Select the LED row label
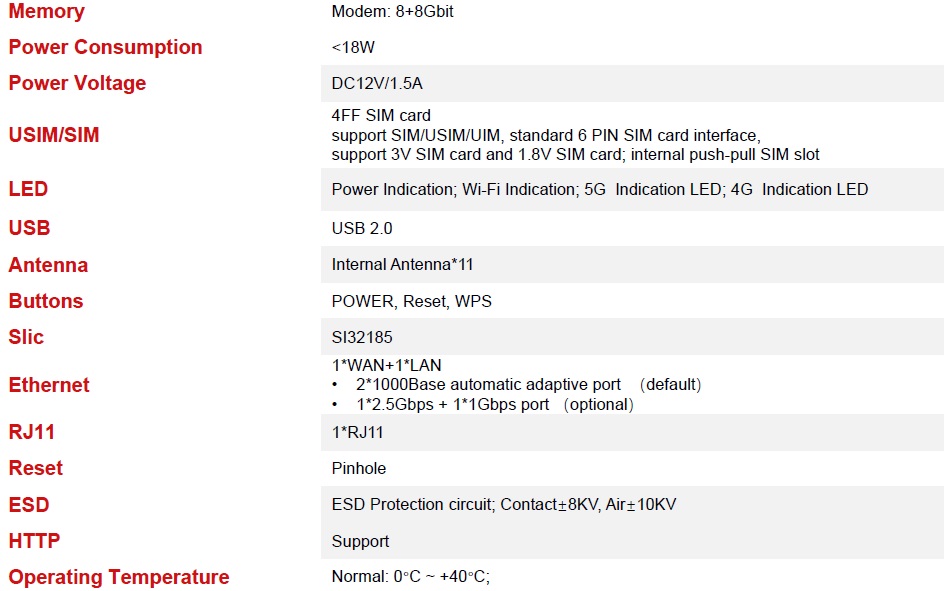The image size is (945, 591). pos(28,189)
